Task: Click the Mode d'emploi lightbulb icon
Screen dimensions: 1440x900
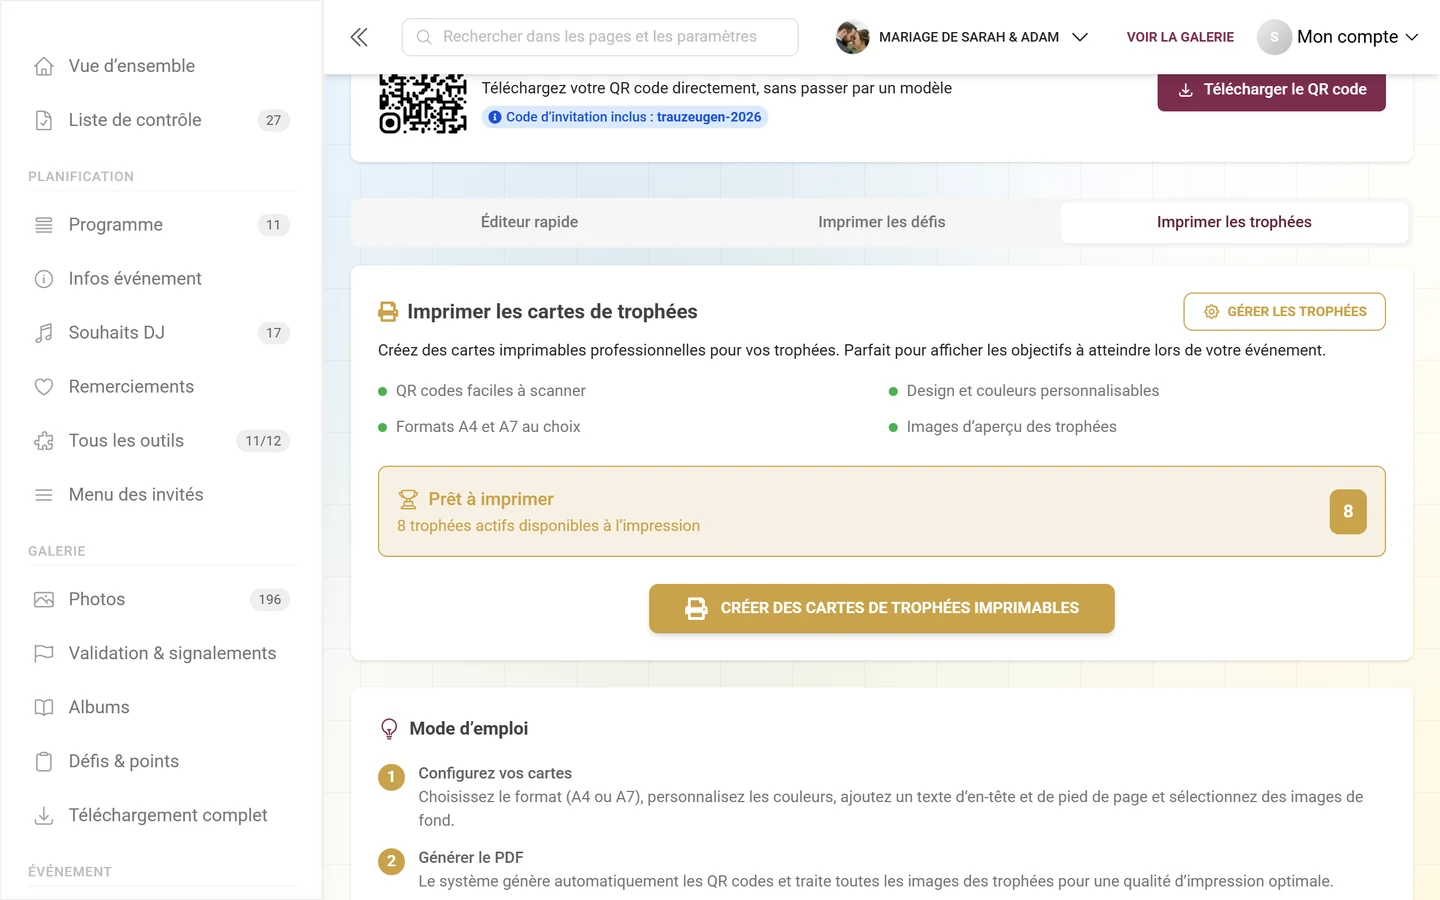Action: pos(389,729)
